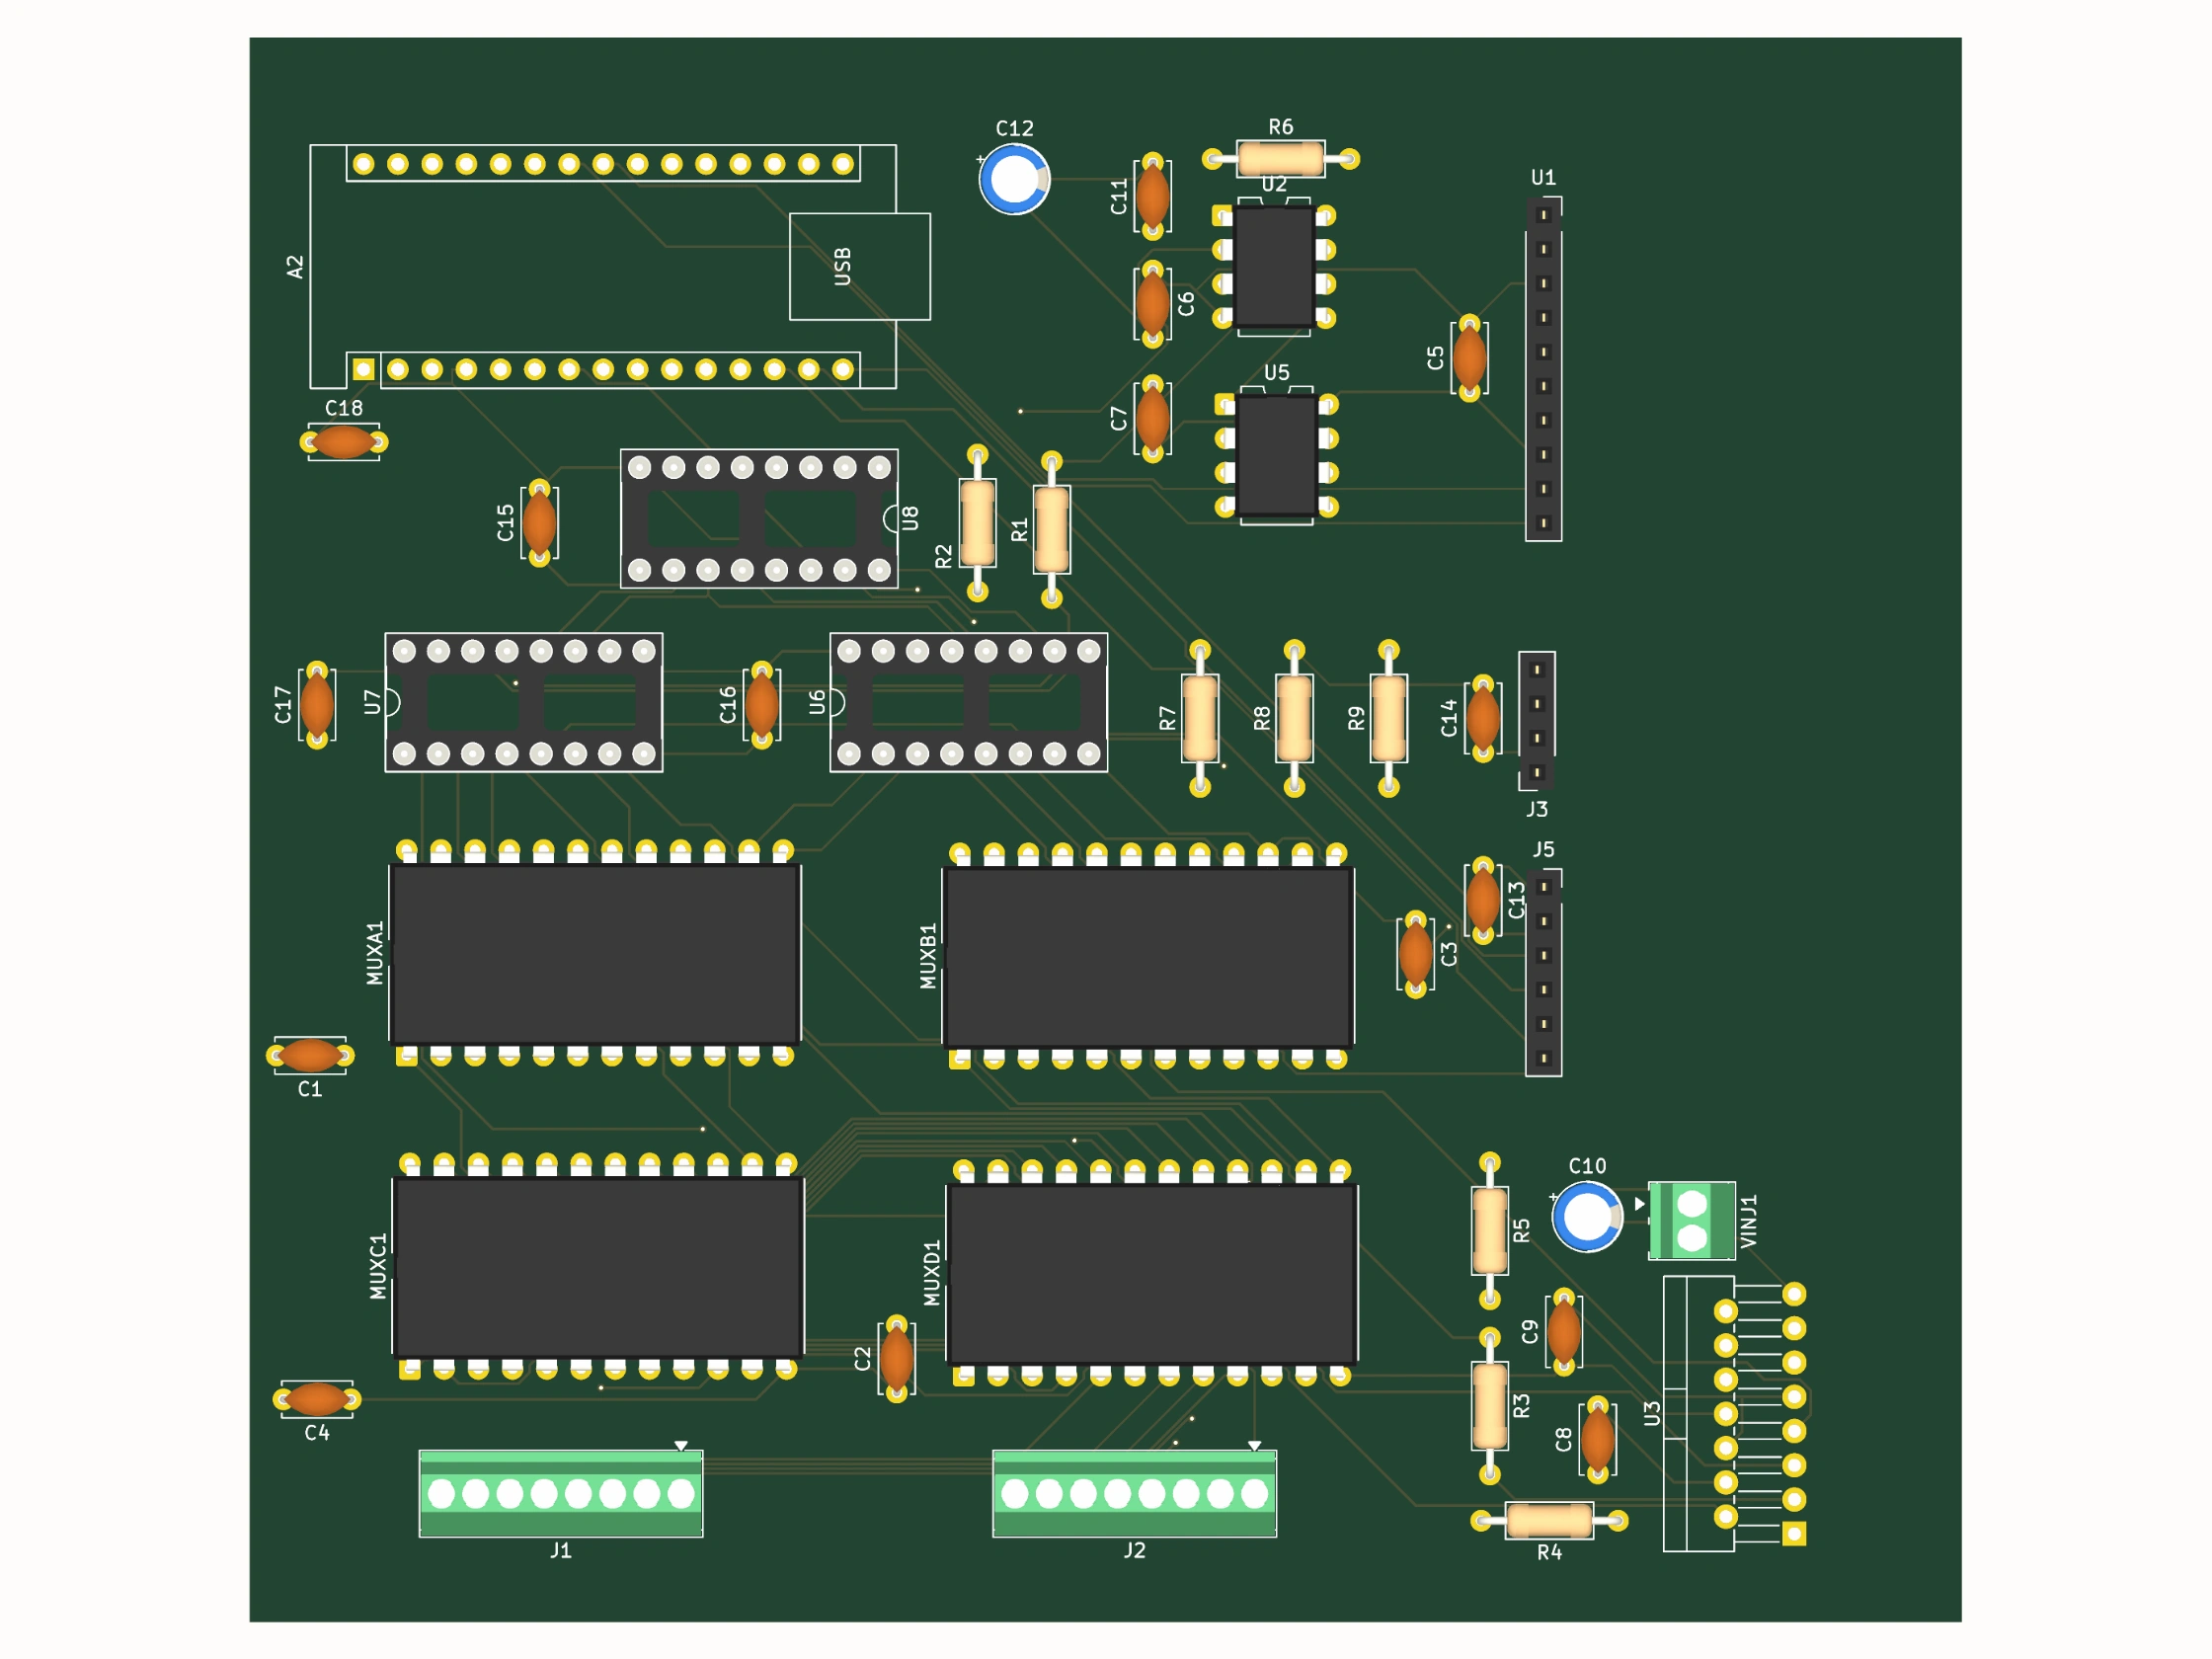Select the C7 ceramic capacitor
2212x1659 pixels.
(x=1152, y=419)
